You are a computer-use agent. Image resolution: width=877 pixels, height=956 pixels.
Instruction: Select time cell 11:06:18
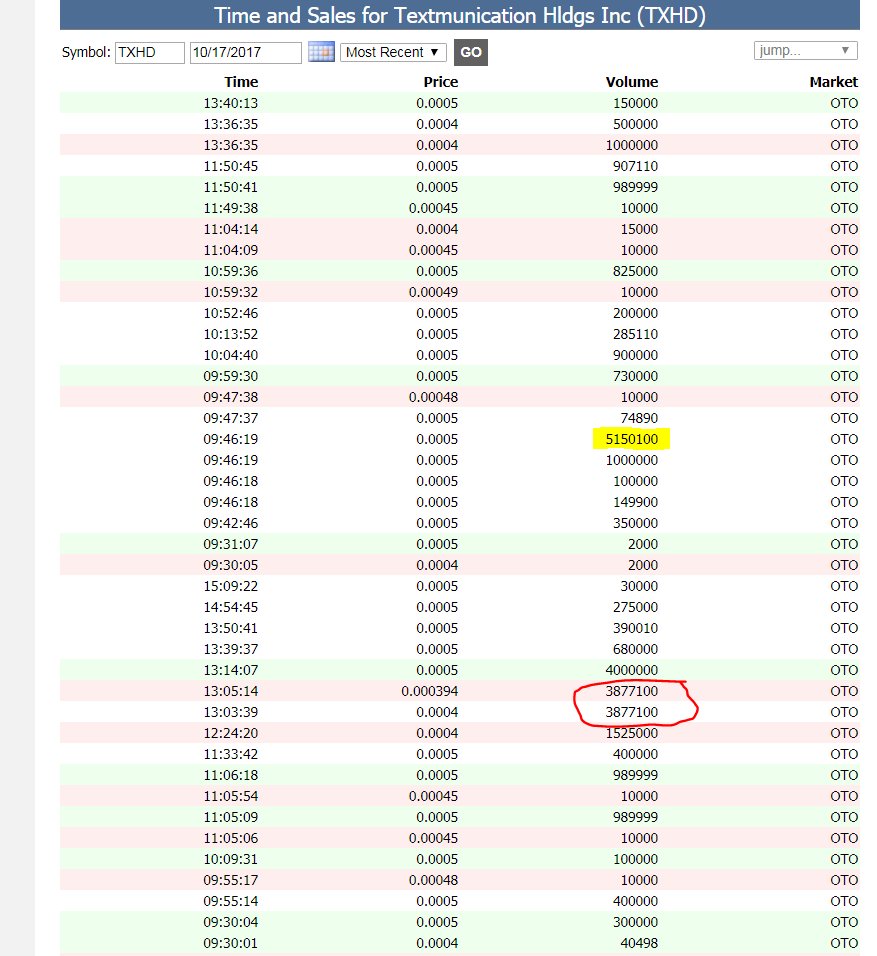coord(231,775)
